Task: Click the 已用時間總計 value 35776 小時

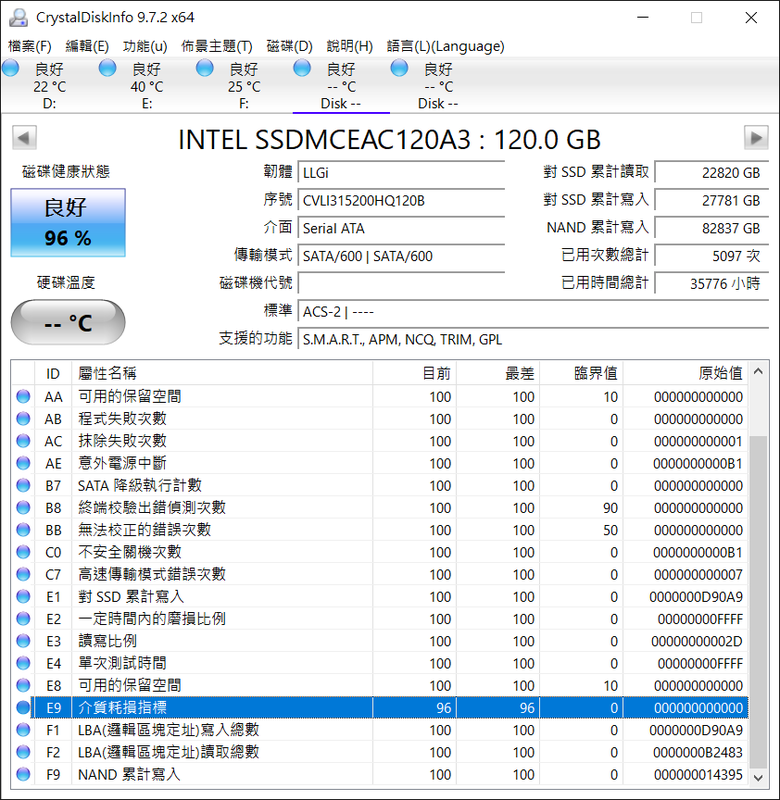Action: (711, 283)
